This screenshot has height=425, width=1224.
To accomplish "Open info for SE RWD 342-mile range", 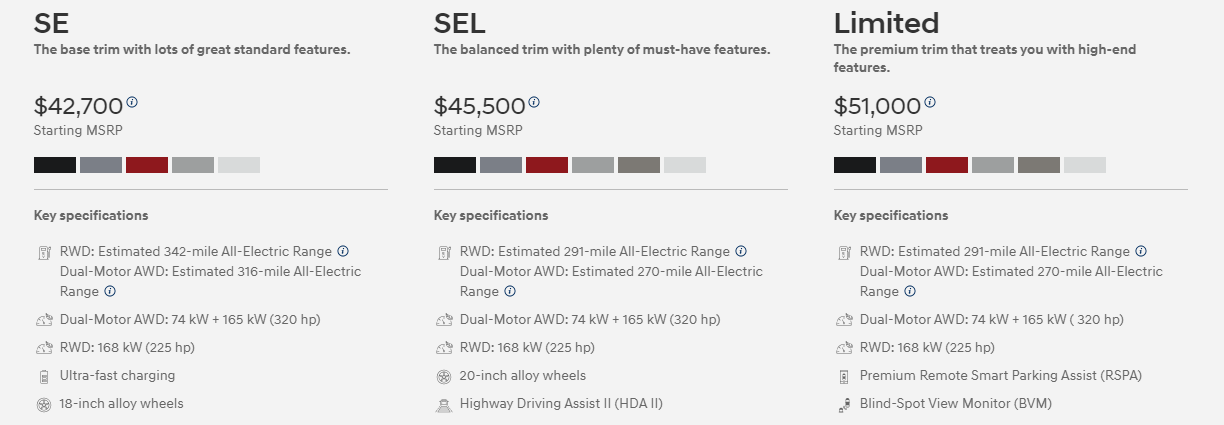I will point(343,251).
